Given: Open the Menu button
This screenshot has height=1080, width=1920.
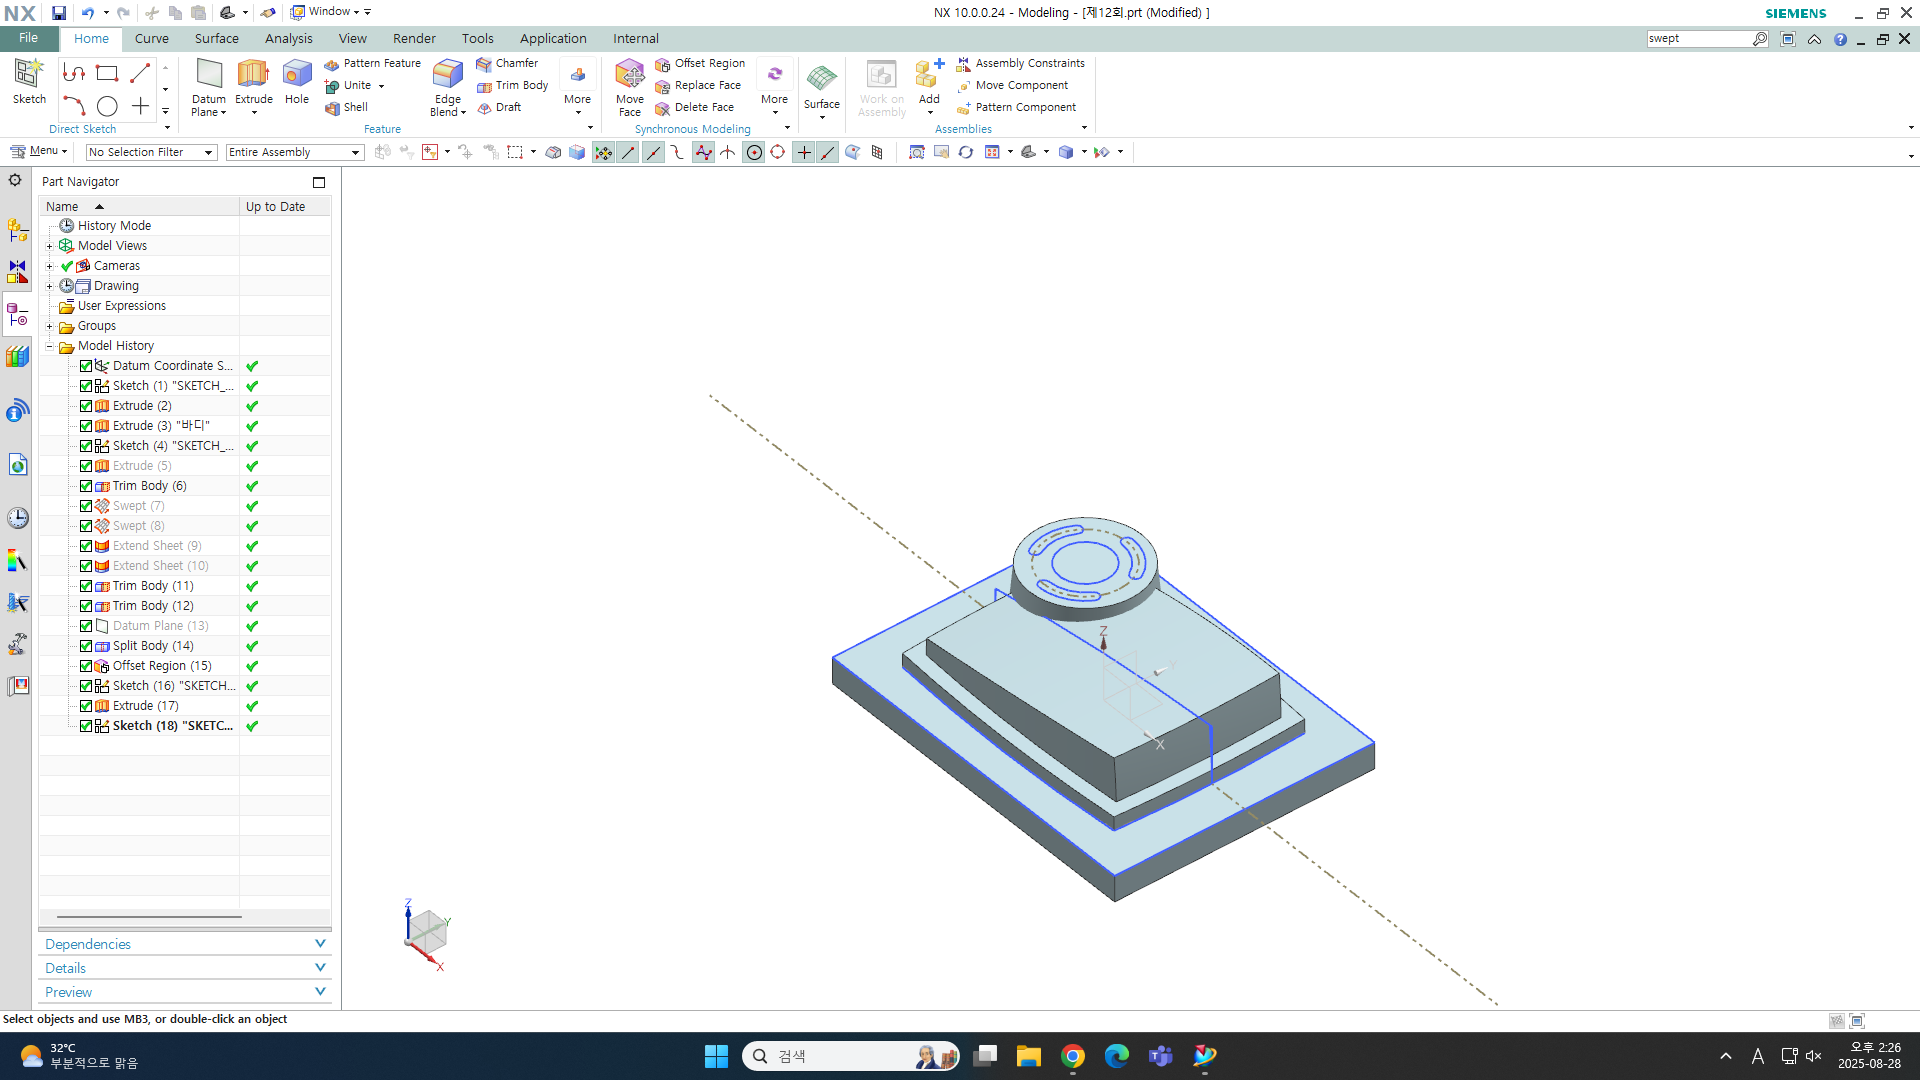Looking at the screenshot, I should point(38,151).
